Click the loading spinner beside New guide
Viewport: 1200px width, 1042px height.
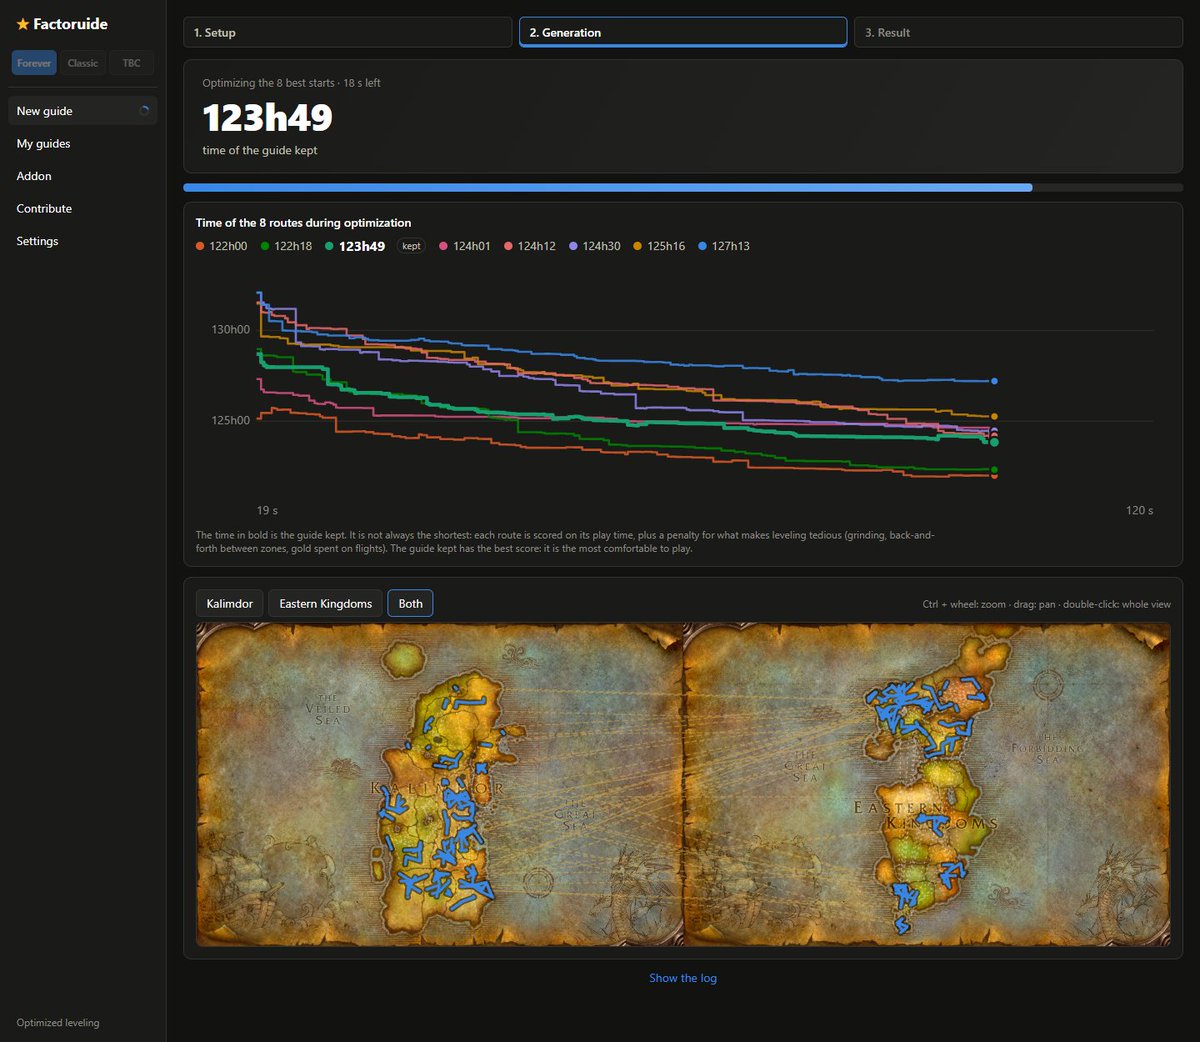145,111
